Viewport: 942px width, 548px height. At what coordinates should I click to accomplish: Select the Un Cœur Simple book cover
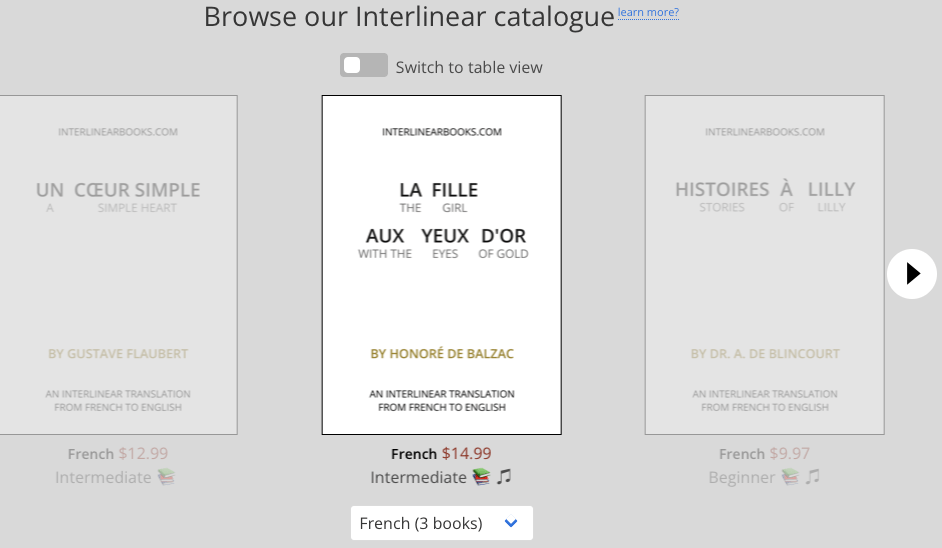118,265
